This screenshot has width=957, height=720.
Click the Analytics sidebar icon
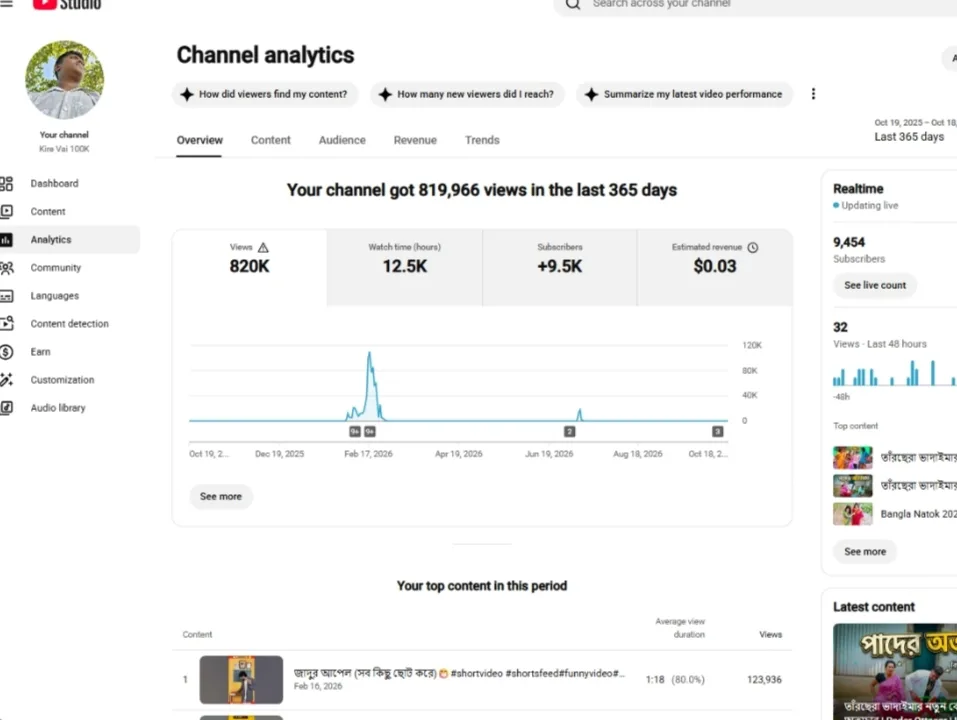[x=7, y=240]
